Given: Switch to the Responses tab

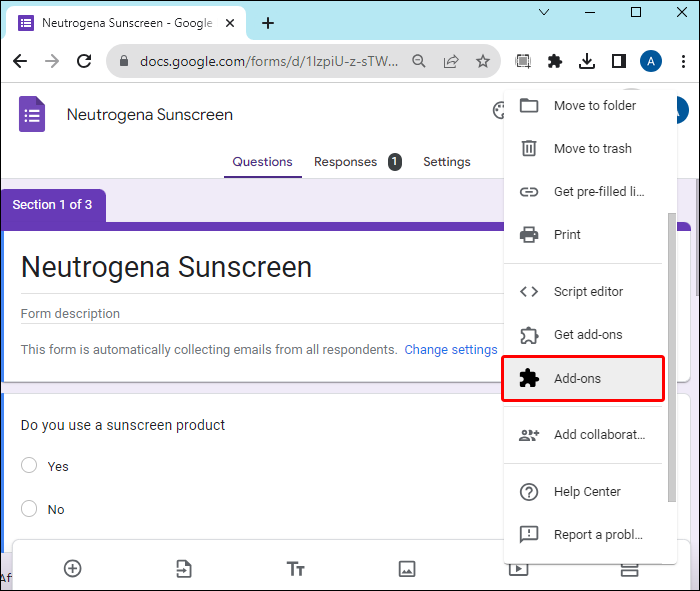Looking at the screenshot, I should coord(346,162).
